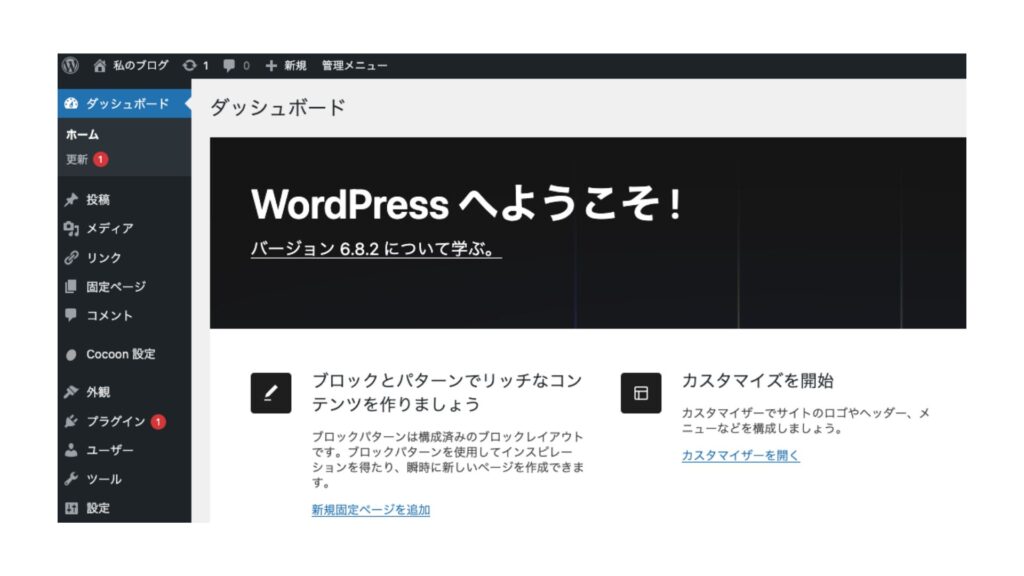The image size is (1024, 576).
Task: Open the 新規 menu in admin bar
Action: [x=295, y=65]
